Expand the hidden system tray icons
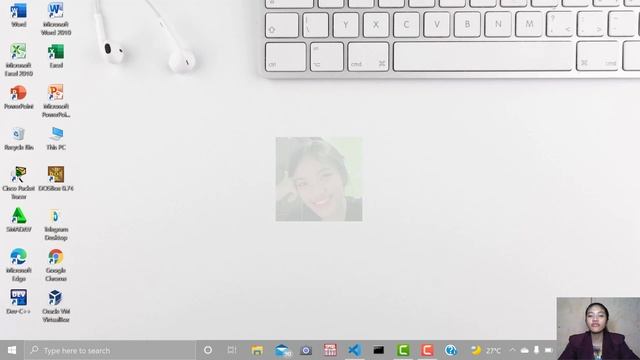Viewport: 640px width, 360px height. (513, 350)
